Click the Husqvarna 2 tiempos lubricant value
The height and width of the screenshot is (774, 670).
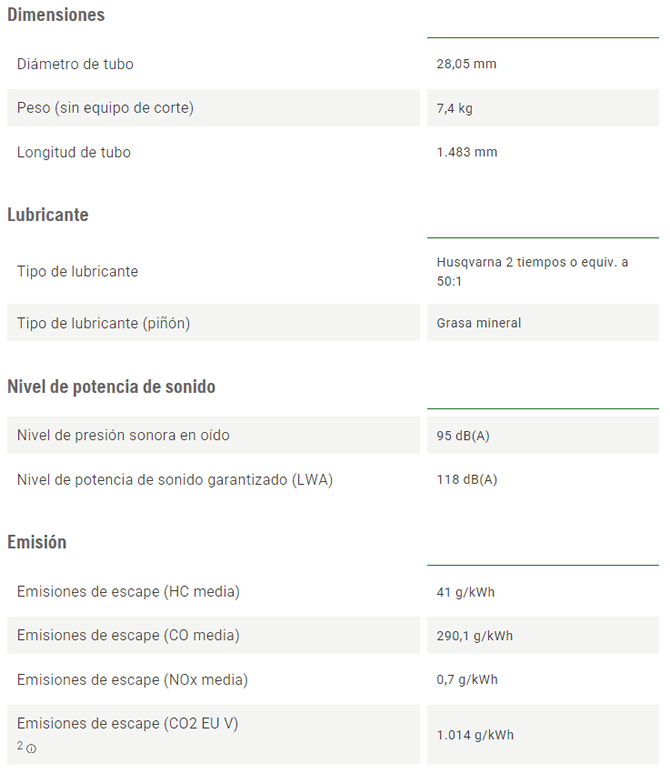pyautogui.click(x=532, y=271)
